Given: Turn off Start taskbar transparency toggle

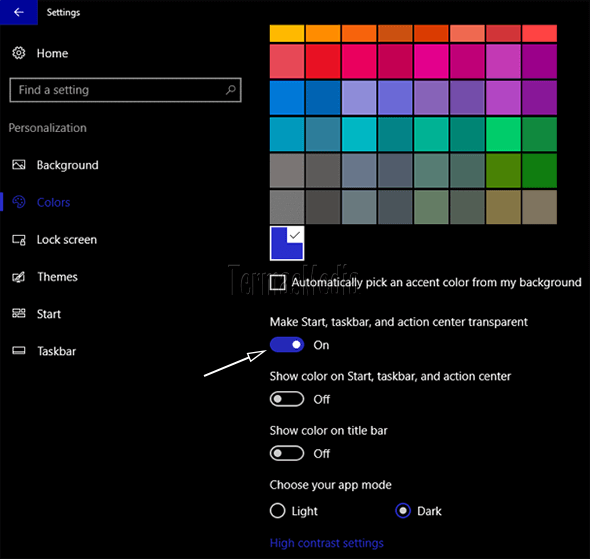Looking at the screenshot, I should pyautogui.click(x=287, y=345).
